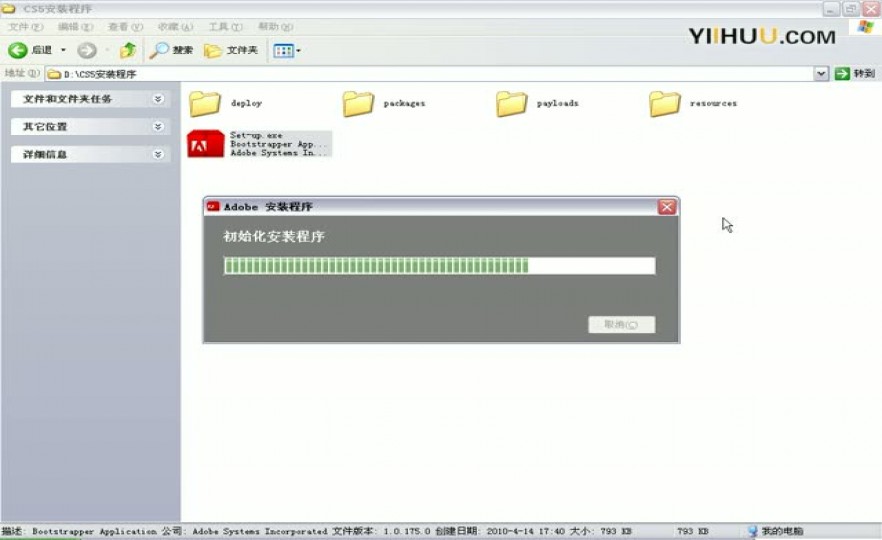
Task: Click the 初始化安装程序 status text
Action: 274,236
